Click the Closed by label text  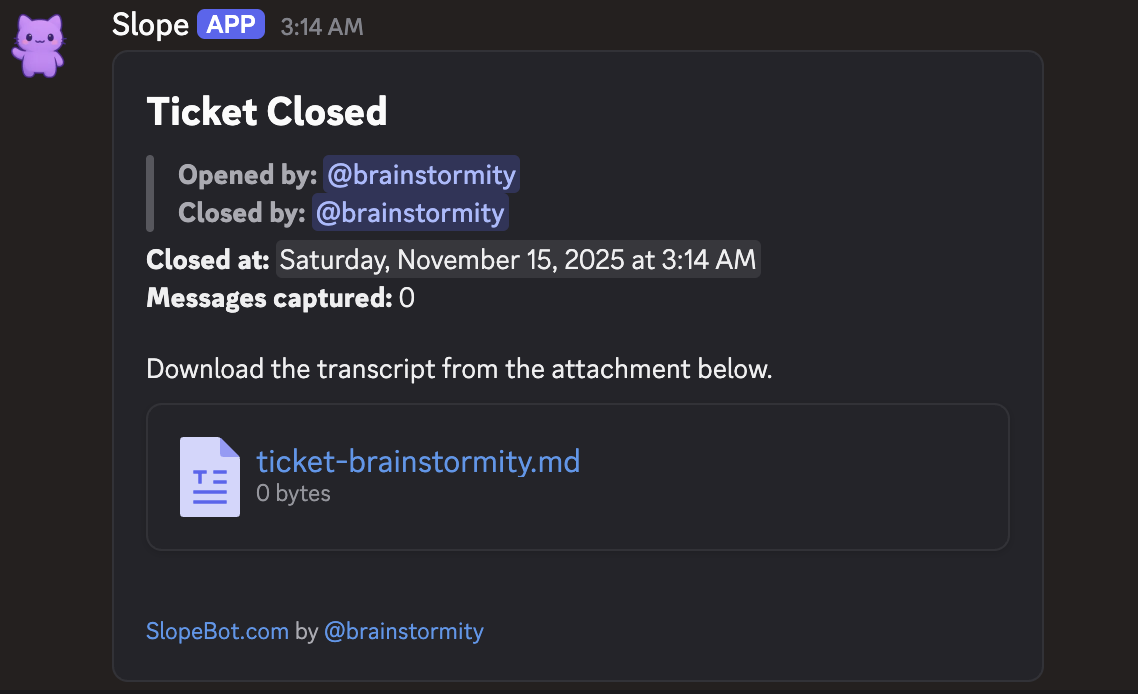(x=241, y=213)
